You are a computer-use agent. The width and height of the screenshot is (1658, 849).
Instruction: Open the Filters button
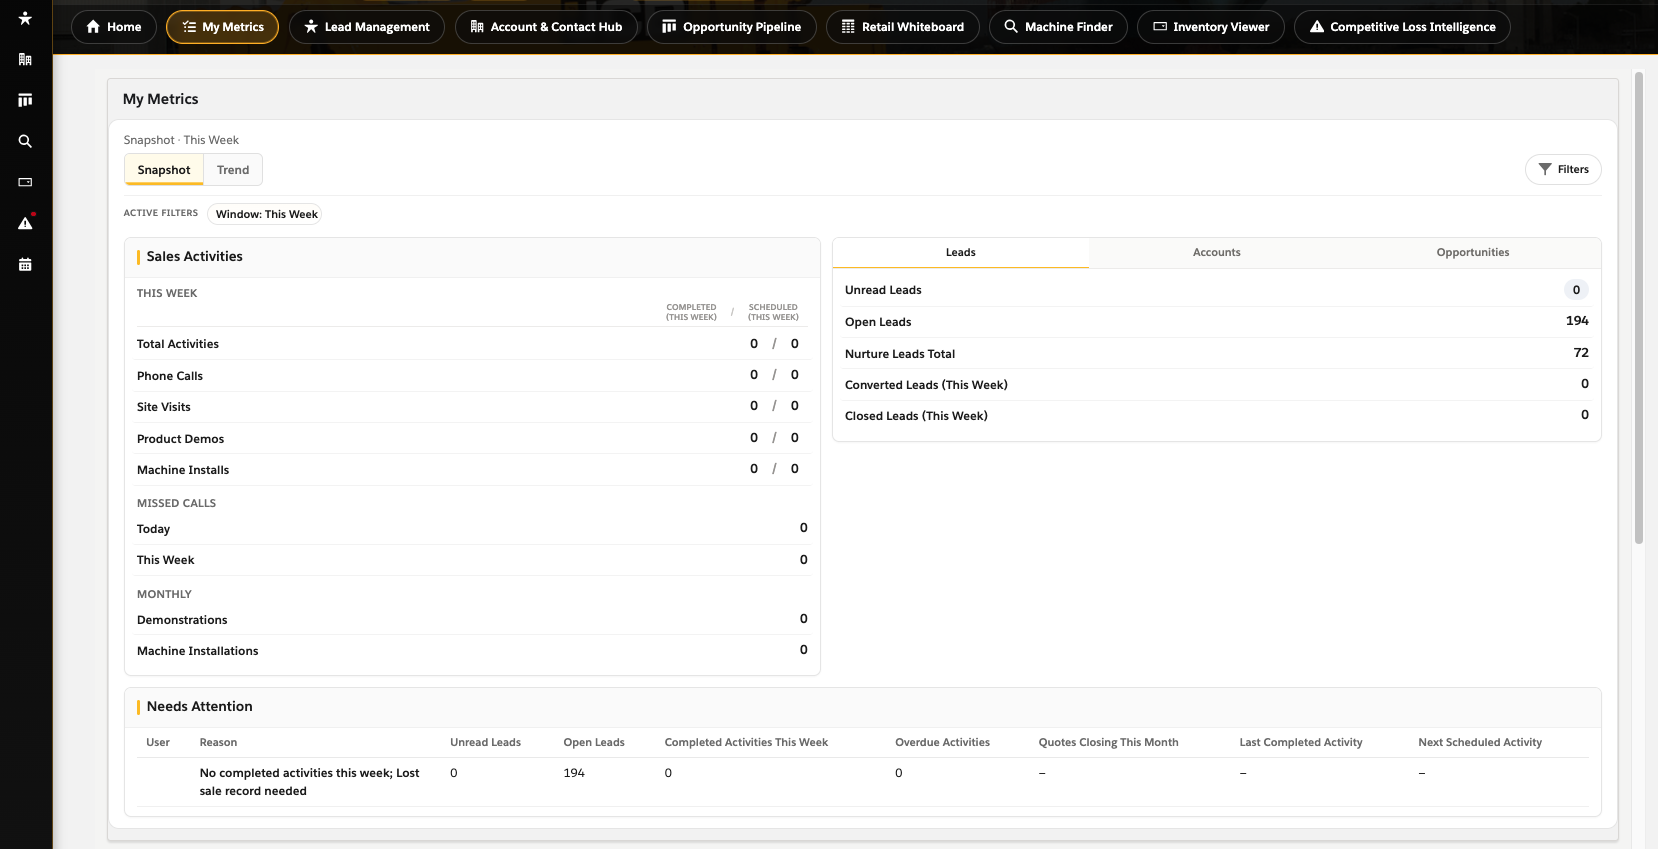tap(1563, 169)
